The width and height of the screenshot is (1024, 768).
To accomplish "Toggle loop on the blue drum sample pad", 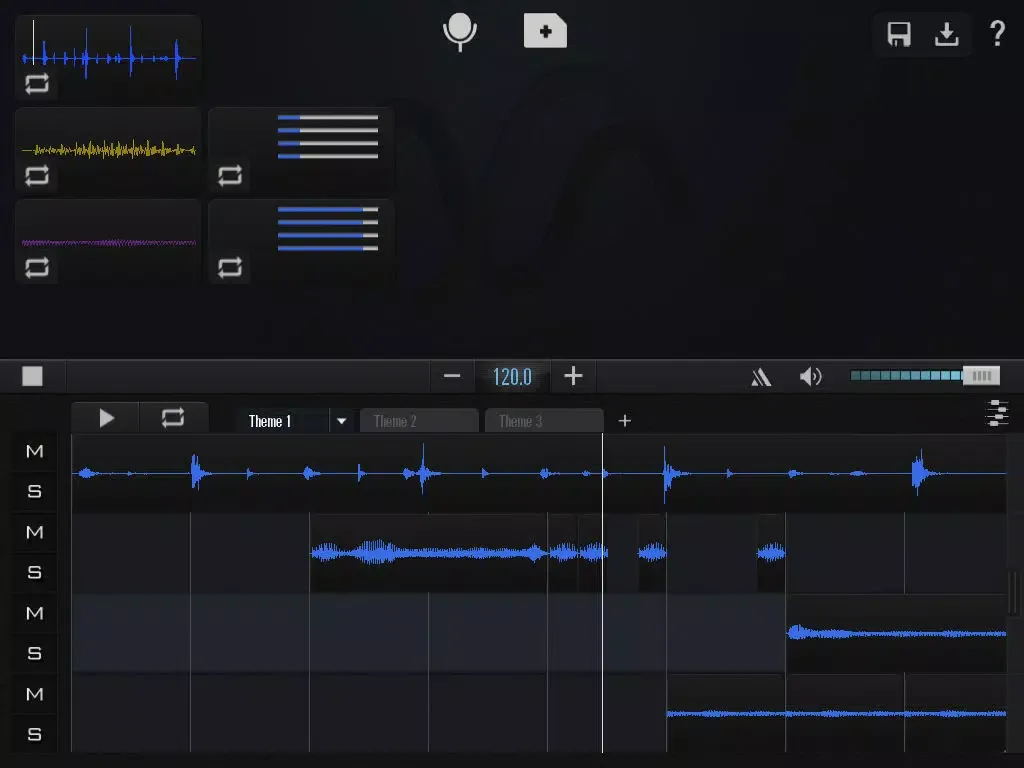I will [x=37, y=84].
